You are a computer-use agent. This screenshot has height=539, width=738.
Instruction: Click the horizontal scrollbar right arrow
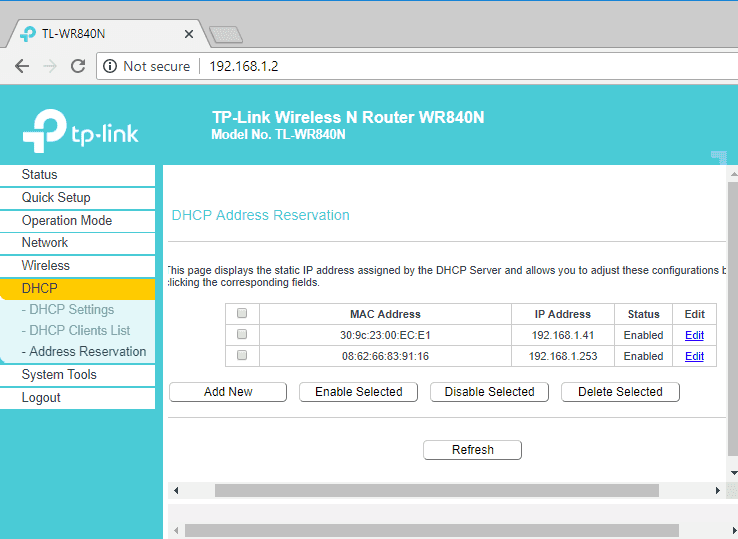(x=717, y=491)
